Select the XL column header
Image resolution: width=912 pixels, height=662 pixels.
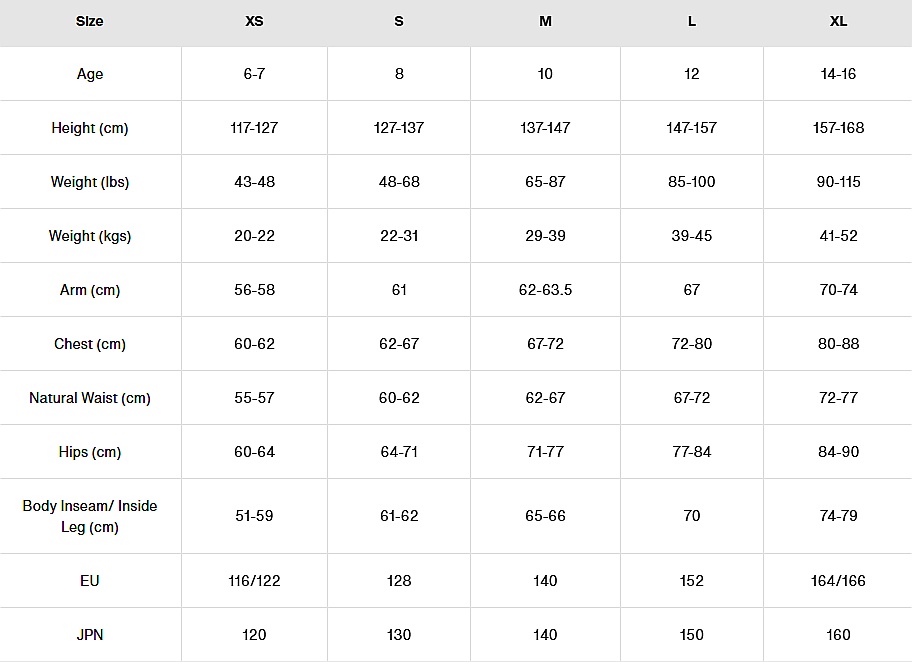tap(838, 21)
